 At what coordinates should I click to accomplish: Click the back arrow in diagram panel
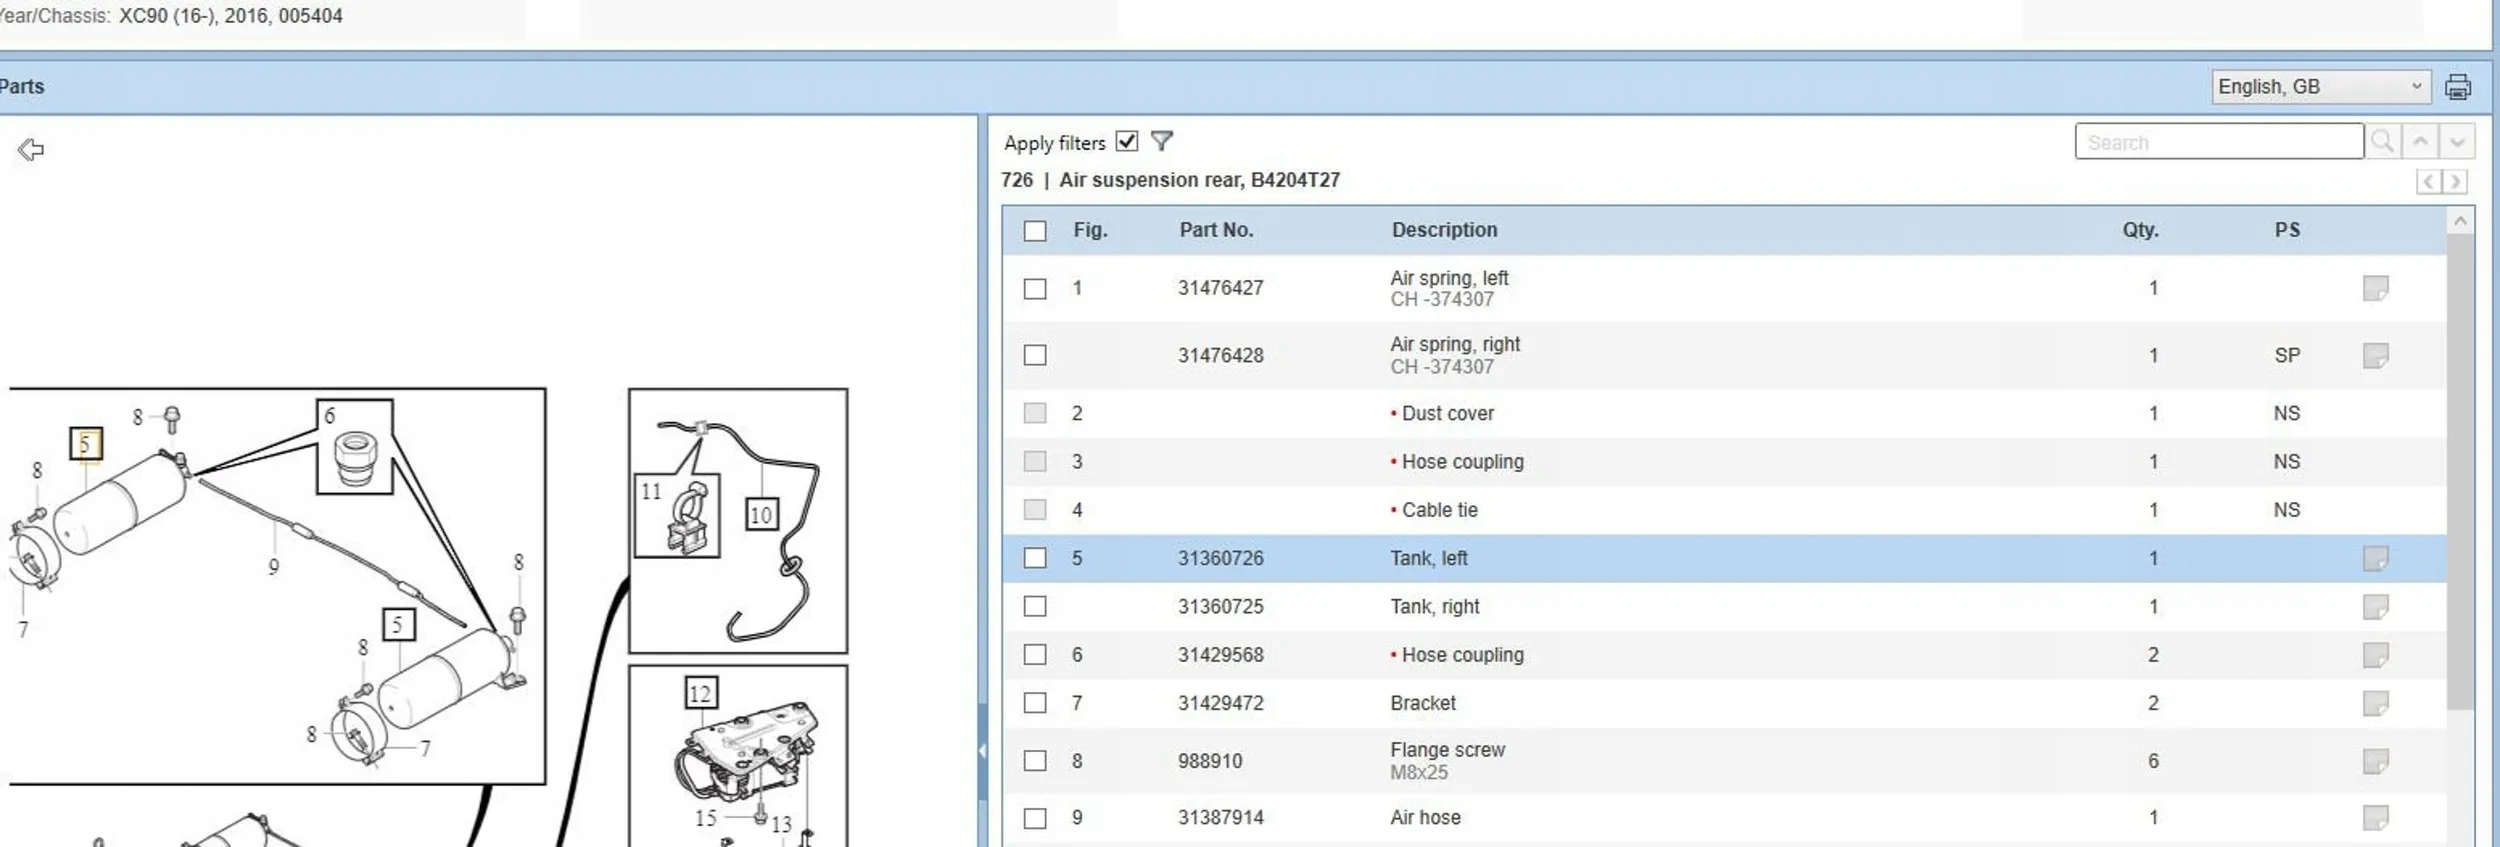pyautogui.click(x=31, y=150)
